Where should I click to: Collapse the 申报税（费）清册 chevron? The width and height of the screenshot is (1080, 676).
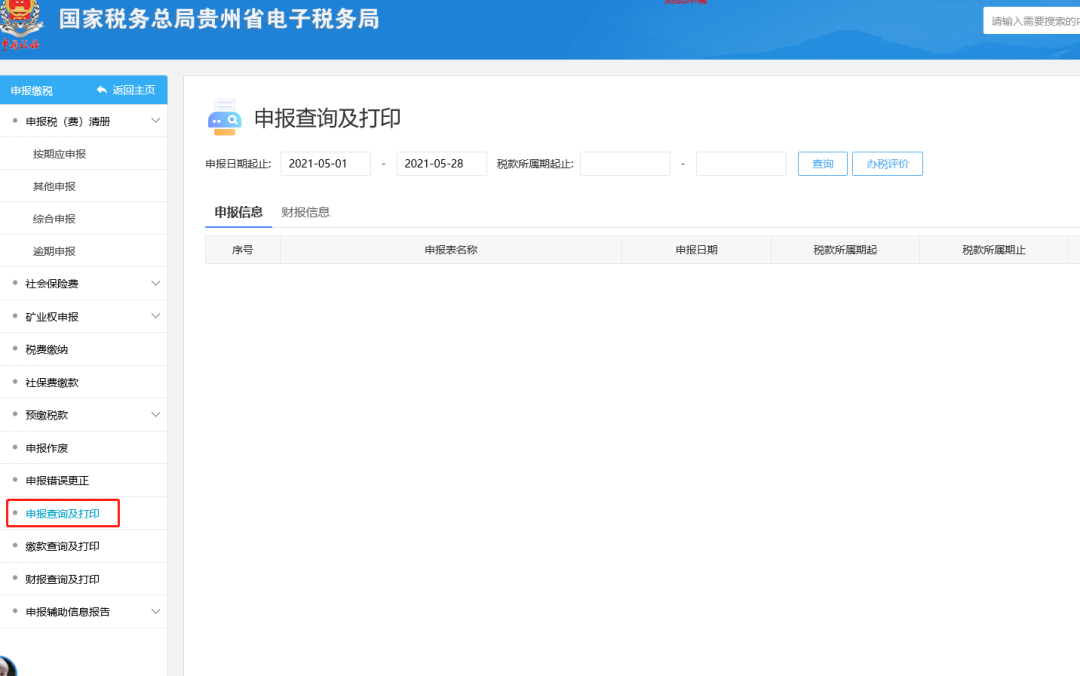(156, 121)
